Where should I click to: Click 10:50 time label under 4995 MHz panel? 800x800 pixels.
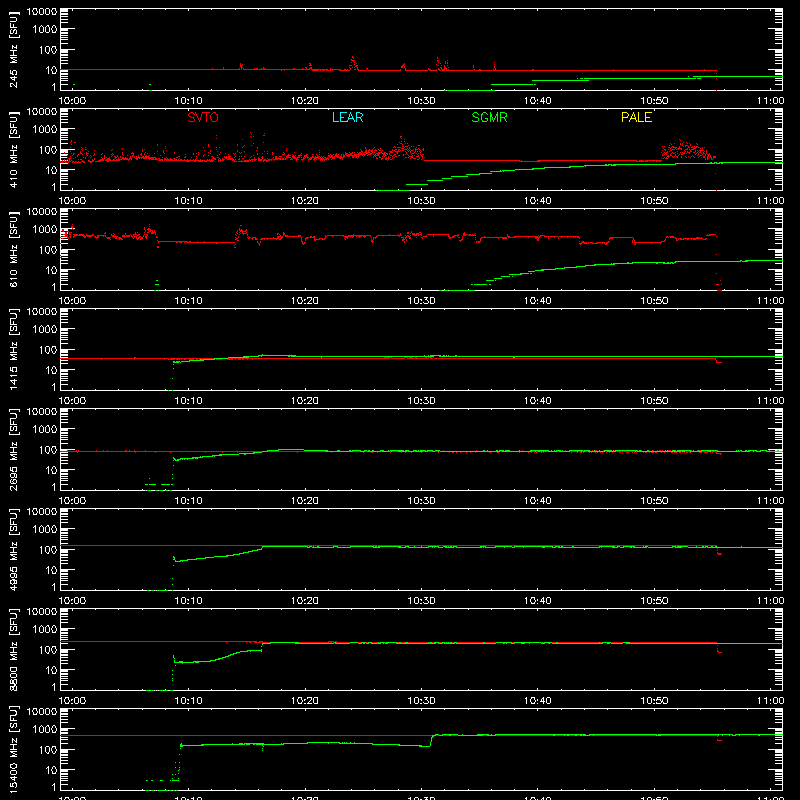pyautogui.click(x=654, y=601)
